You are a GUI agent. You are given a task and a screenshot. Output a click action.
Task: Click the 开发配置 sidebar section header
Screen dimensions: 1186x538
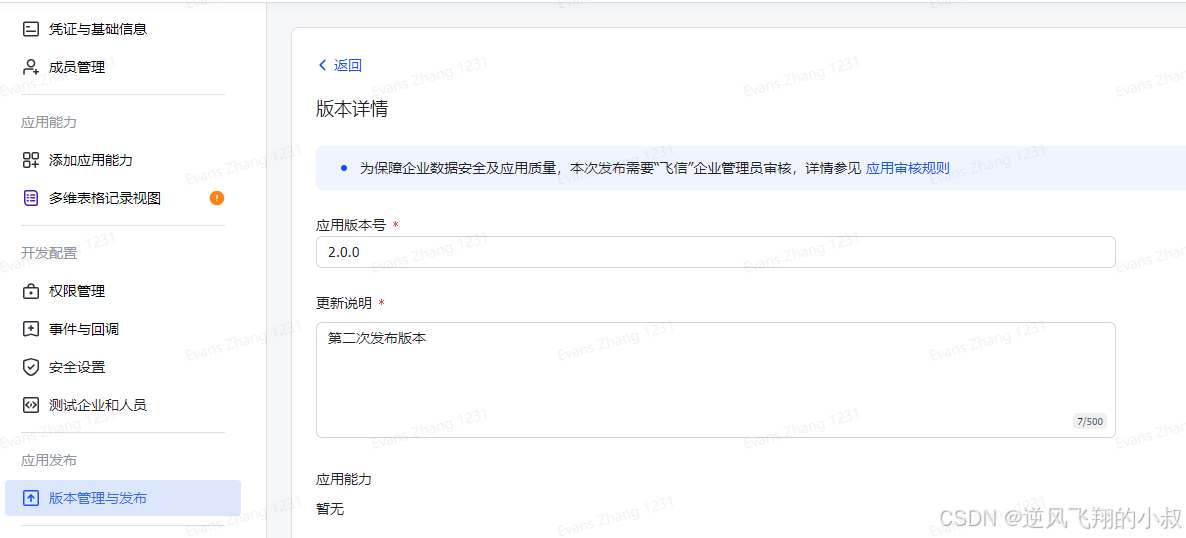49,253
